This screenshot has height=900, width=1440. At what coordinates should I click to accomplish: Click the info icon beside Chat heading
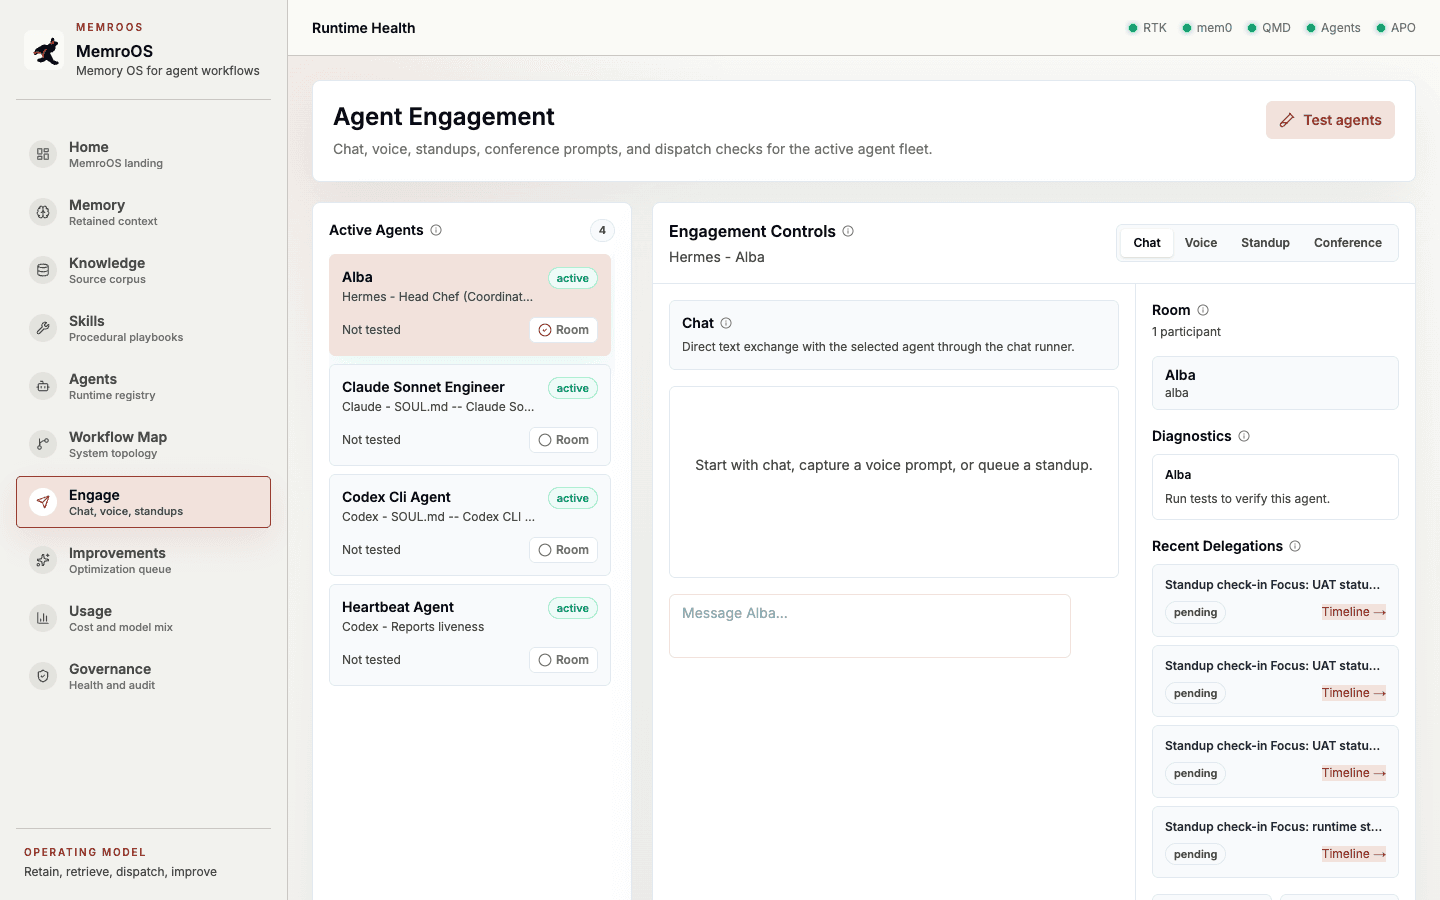click(726, 323)
